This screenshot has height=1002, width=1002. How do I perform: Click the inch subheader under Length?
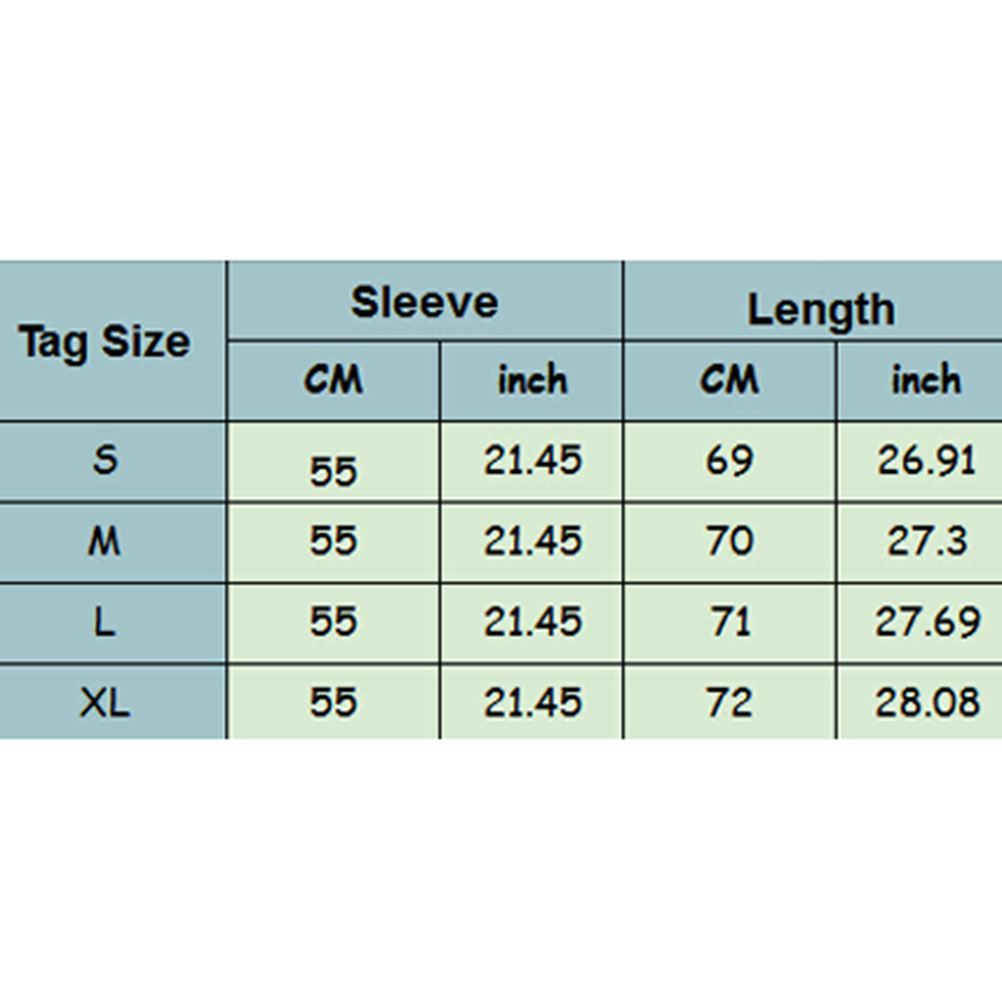926,380
